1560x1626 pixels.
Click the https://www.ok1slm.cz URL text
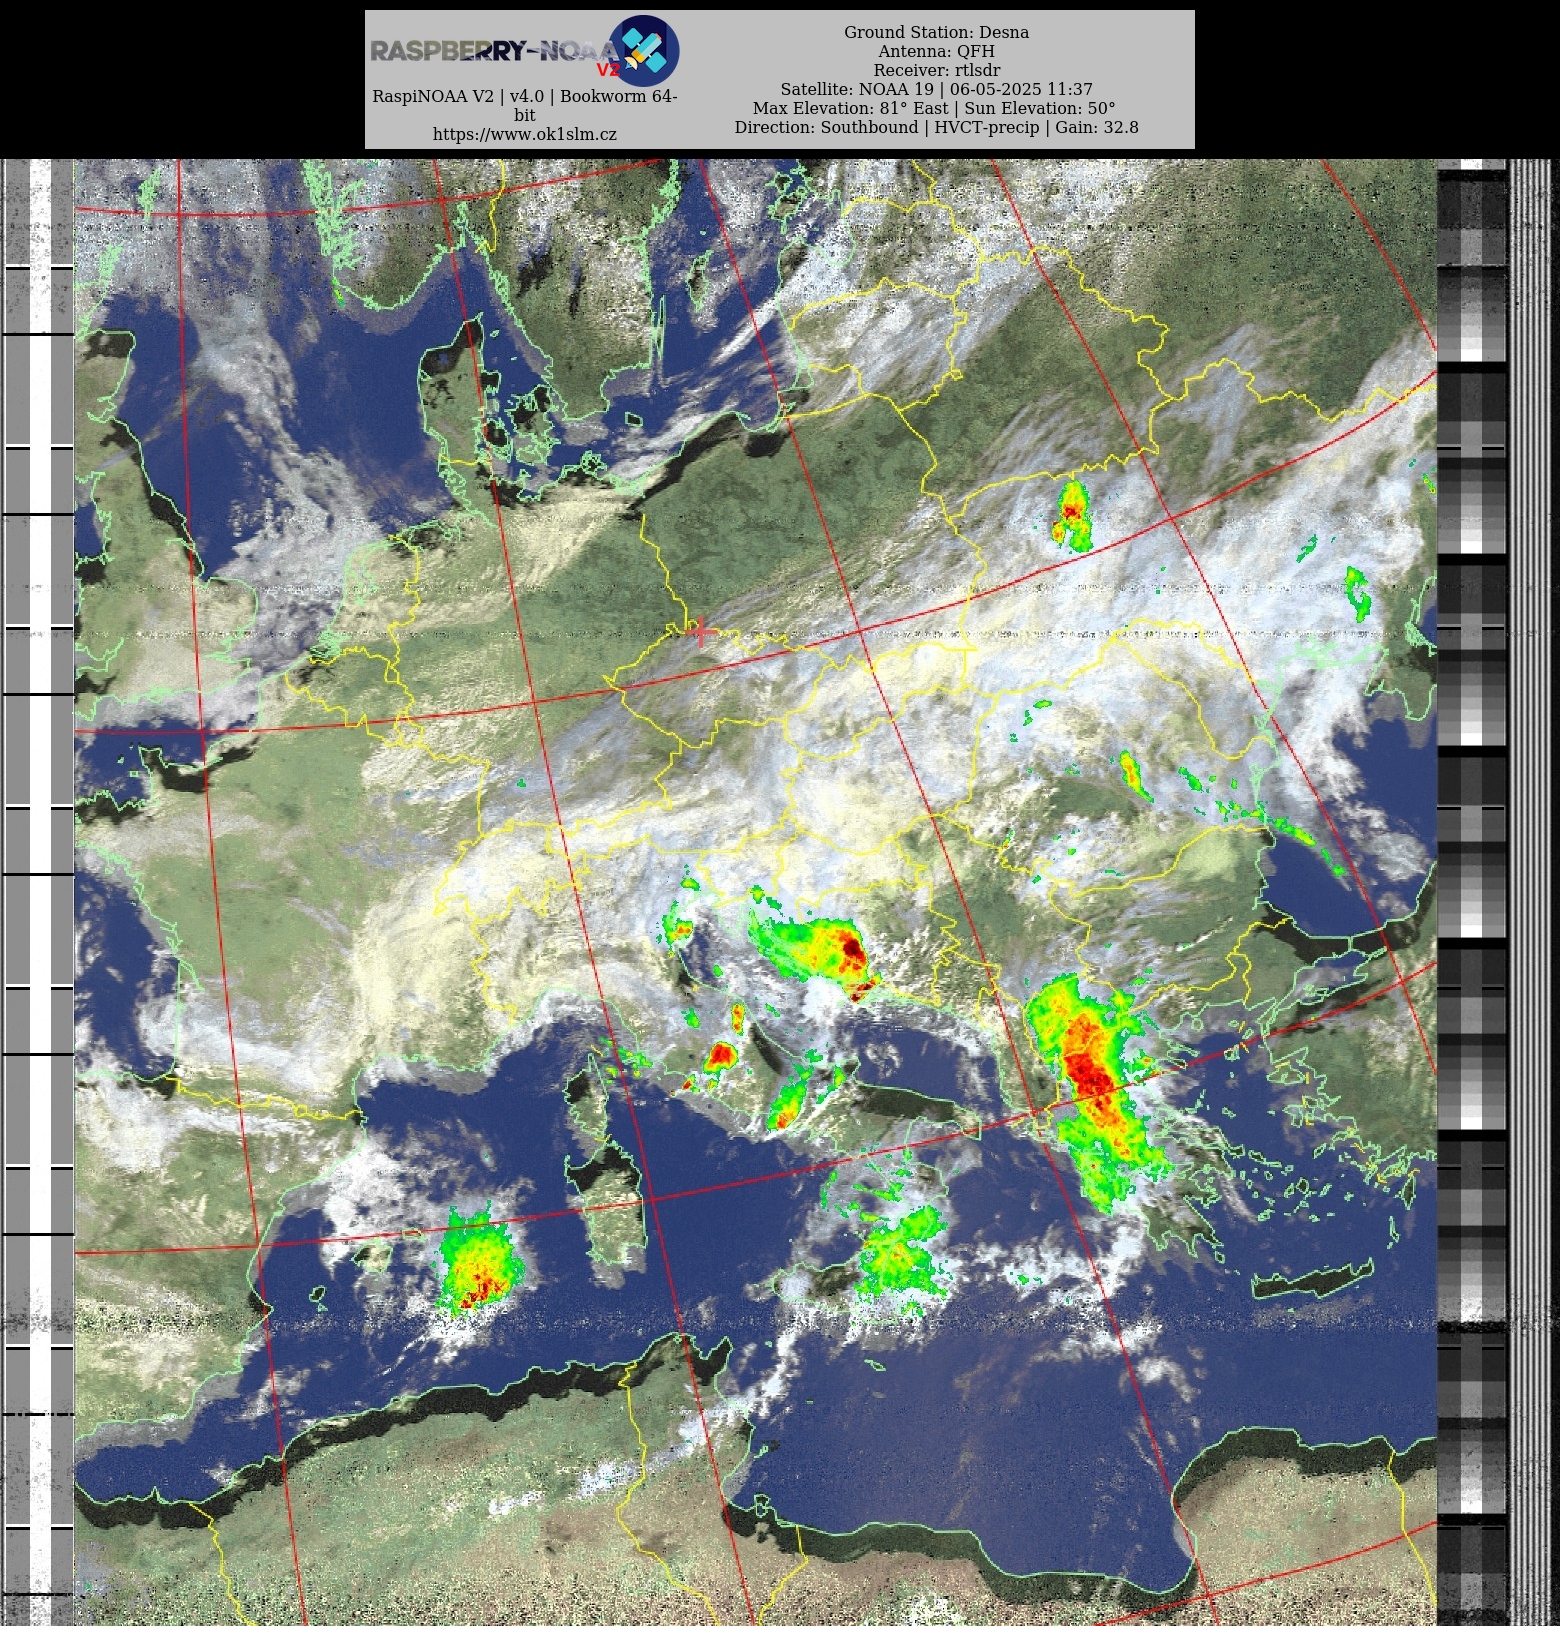pos(525,134)
